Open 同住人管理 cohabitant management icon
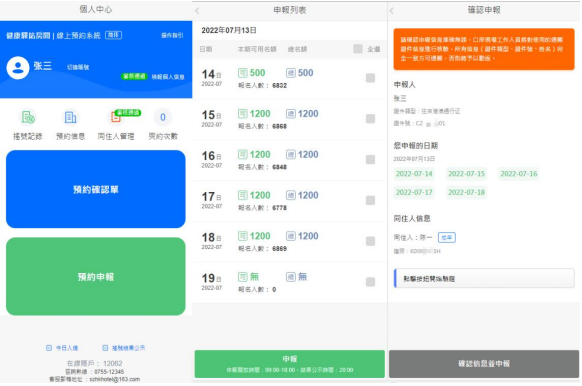This screenshot has height=386, width=582. 116,117
